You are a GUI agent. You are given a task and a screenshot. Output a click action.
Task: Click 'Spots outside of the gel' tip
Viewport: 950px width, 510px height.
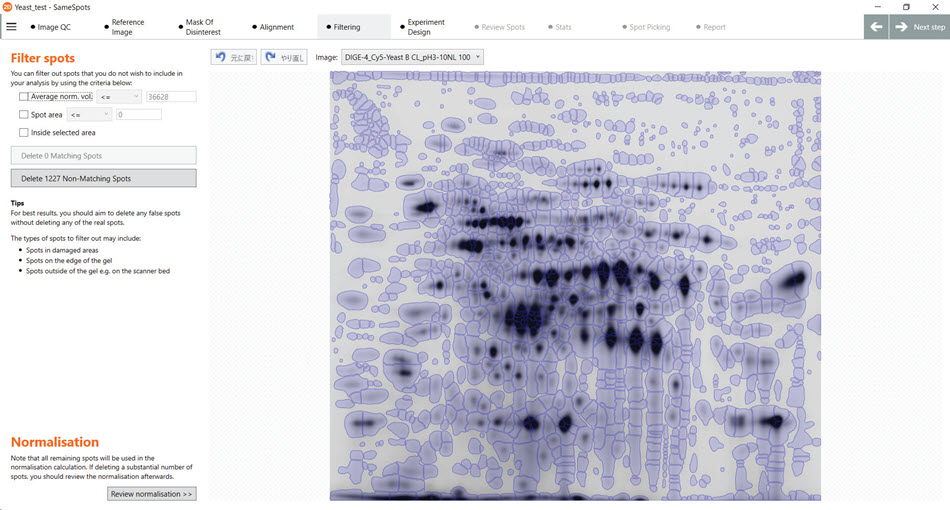point(98,271)
